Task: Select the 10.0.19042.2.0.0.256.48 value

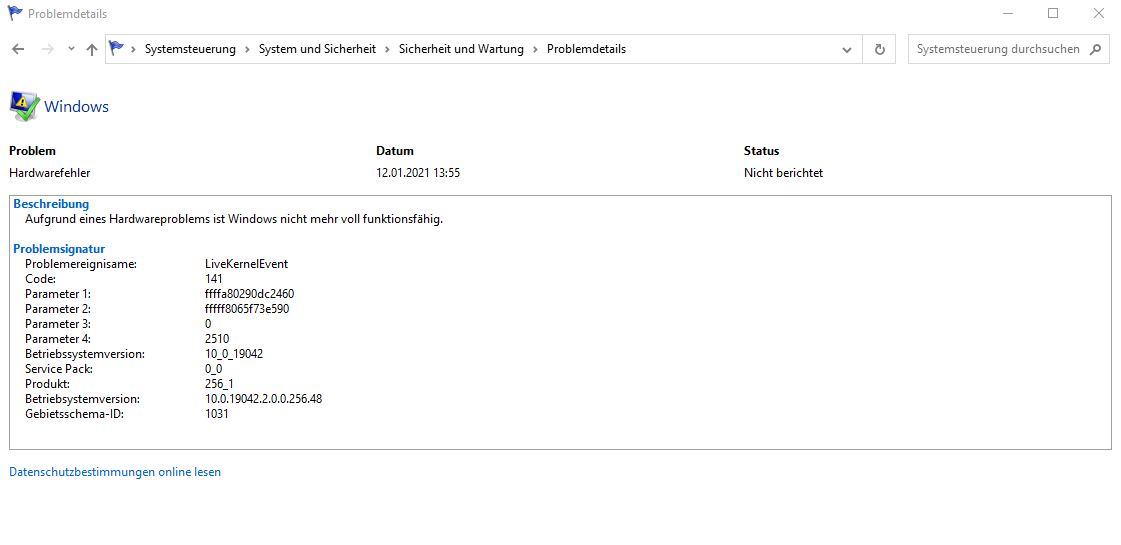Action: 264,398
